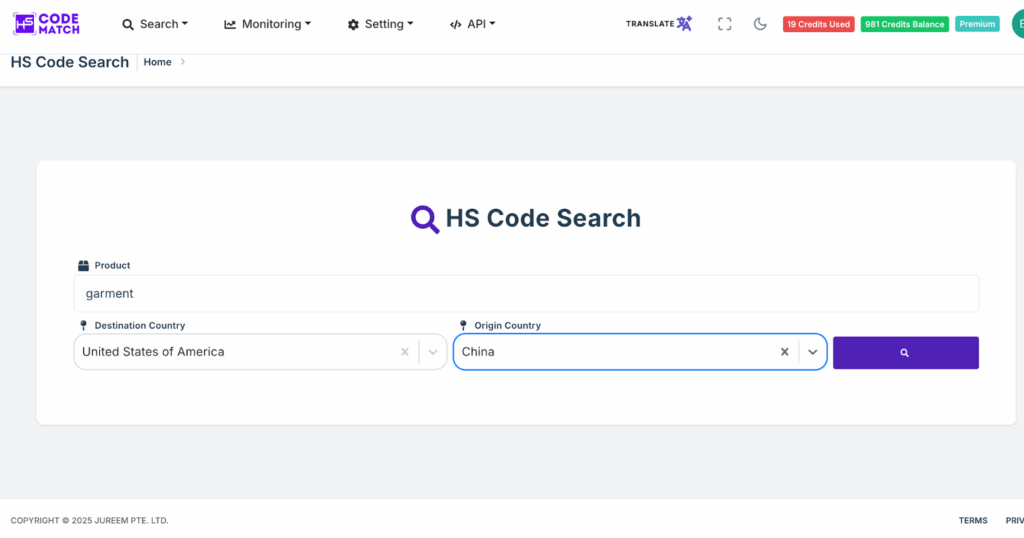
Task: Click the 19 Credits Used badge
Action: click(818, 24)
